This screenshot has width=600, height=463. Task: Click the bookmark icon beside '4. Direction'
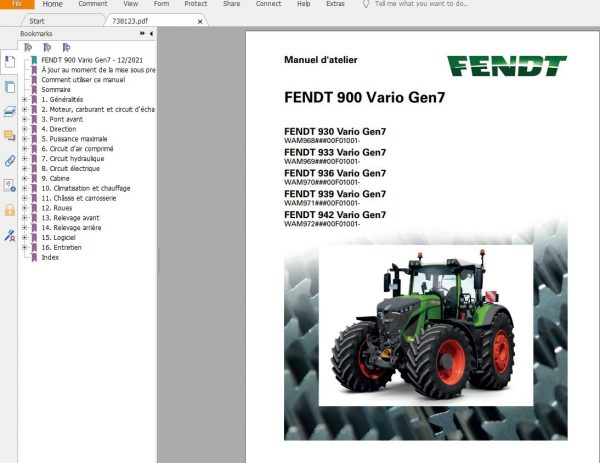pyautogui.click(x=34, y=129)
